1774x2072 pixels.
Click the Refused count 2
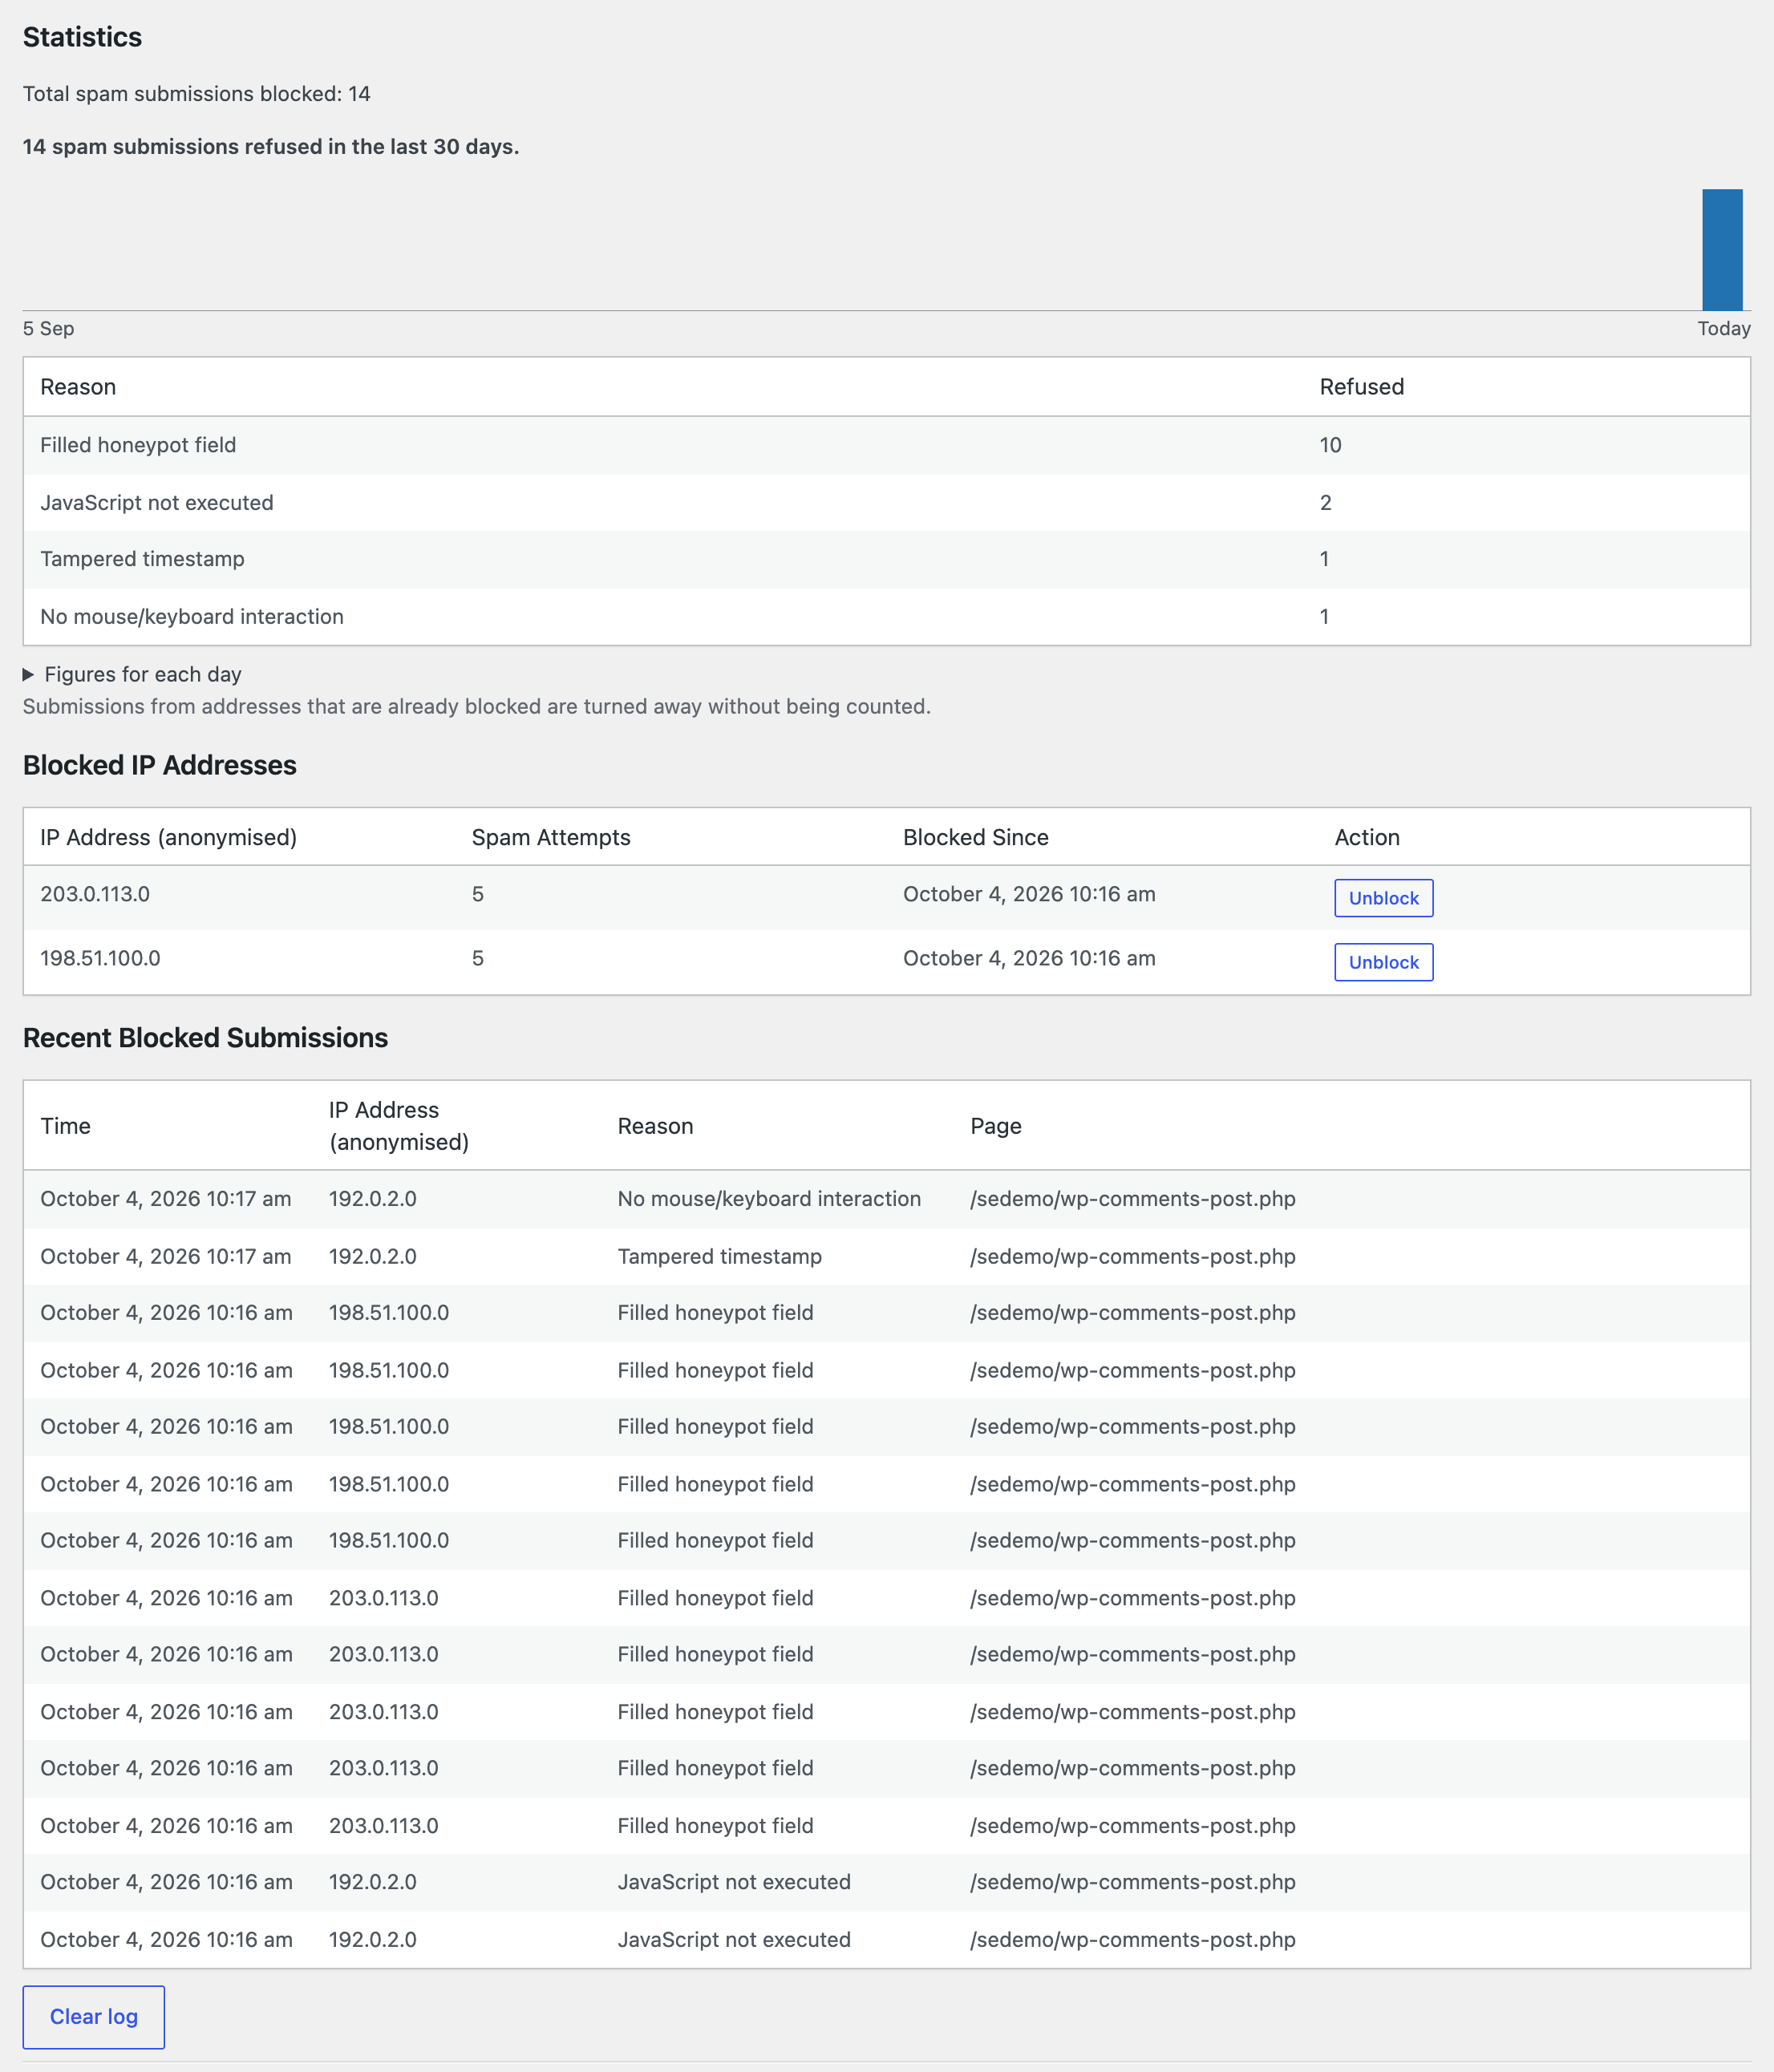(x=1325, y=503)
